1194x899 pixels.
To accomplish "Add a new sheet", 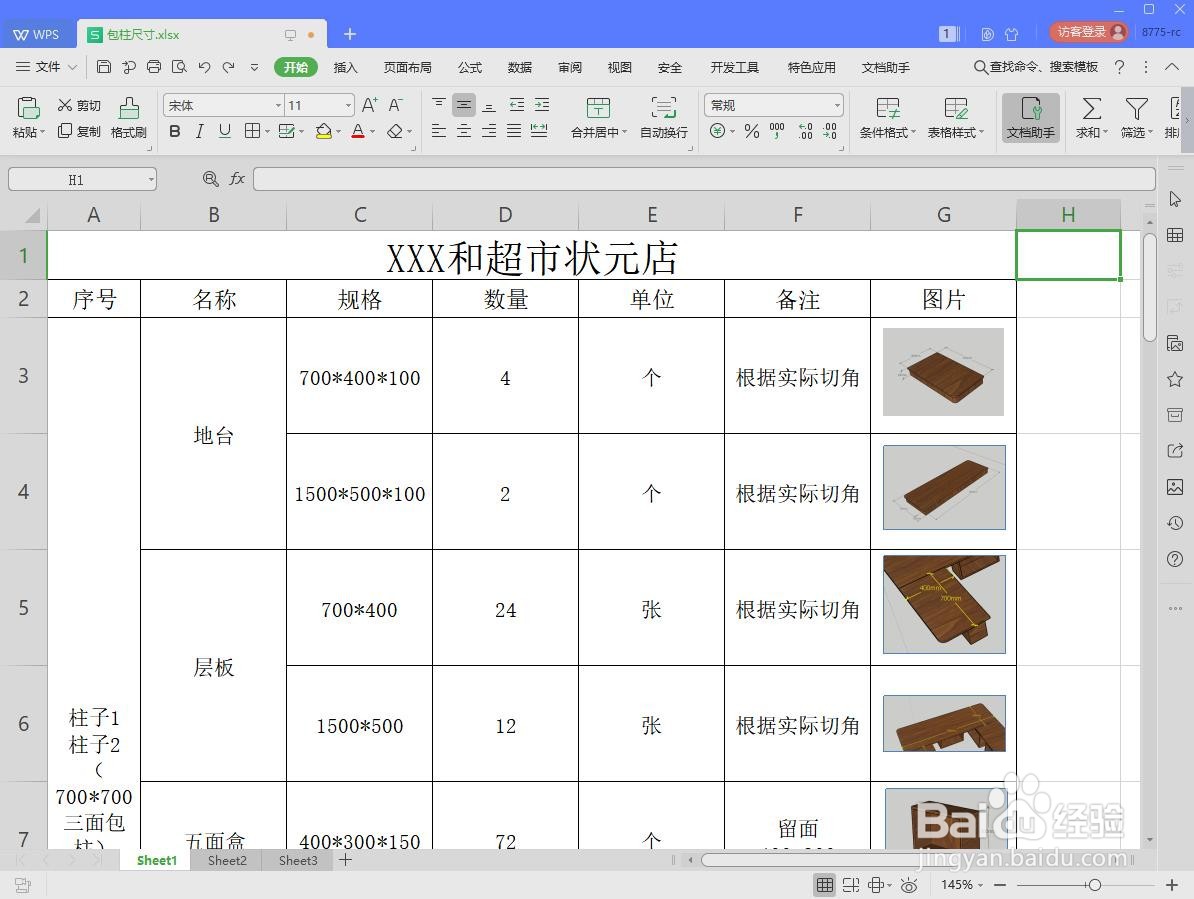I will (x=346, y=860).
